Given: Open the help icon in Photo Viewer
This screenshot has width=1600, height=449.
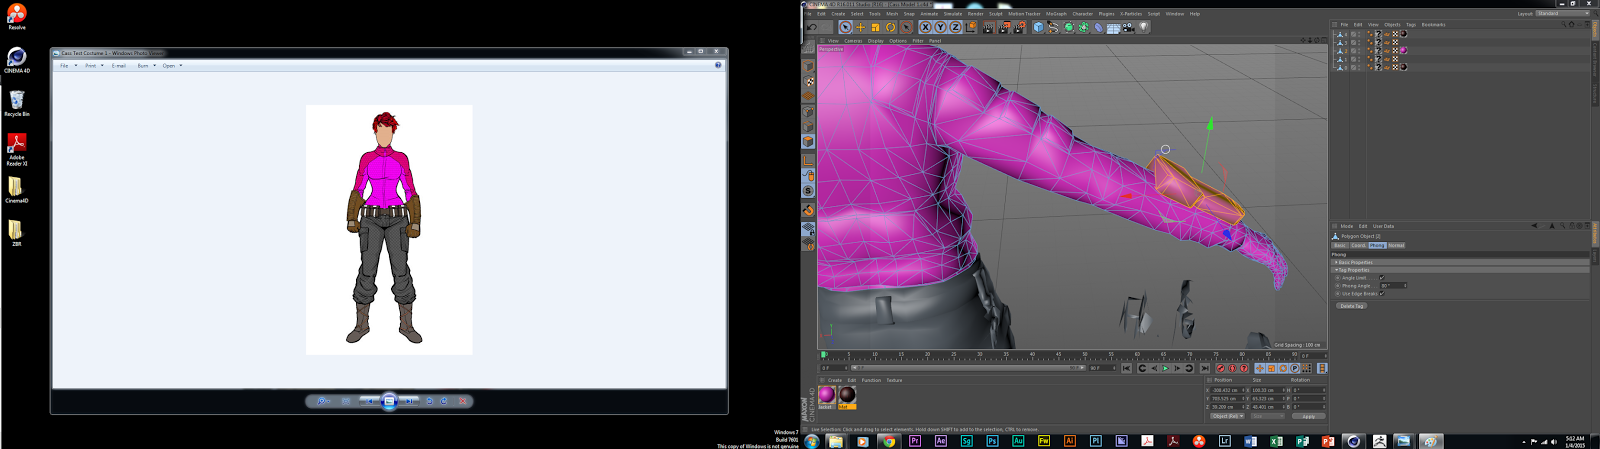Looking at the screenshot, I should [x=718, y=65].
